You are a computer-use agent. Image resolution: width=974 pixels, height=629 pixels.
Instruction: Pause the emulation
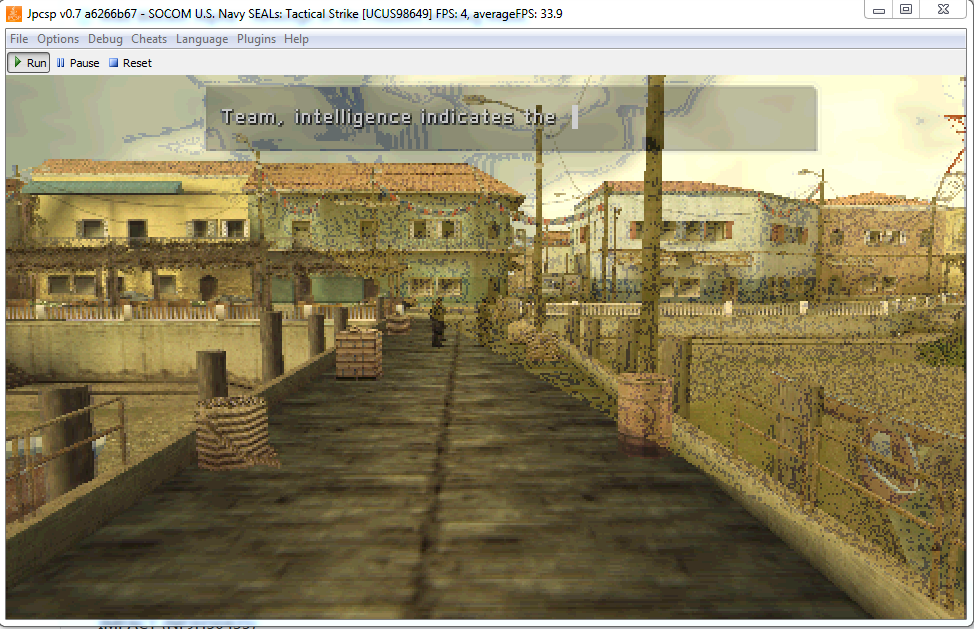[78, 63]
